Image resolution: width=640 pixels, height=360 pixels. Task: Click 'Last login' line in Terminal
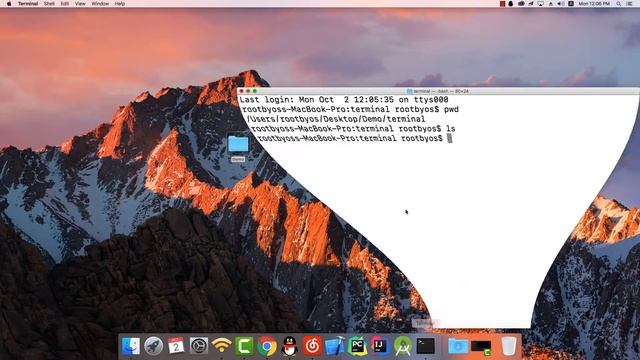click(x=344, y=100)
